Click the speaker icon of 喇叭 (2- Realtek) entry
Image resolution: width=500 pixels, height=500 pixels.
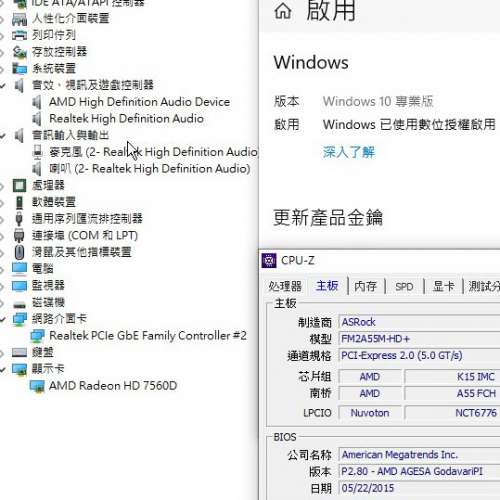pyautogui.click(x=37, y=169)
